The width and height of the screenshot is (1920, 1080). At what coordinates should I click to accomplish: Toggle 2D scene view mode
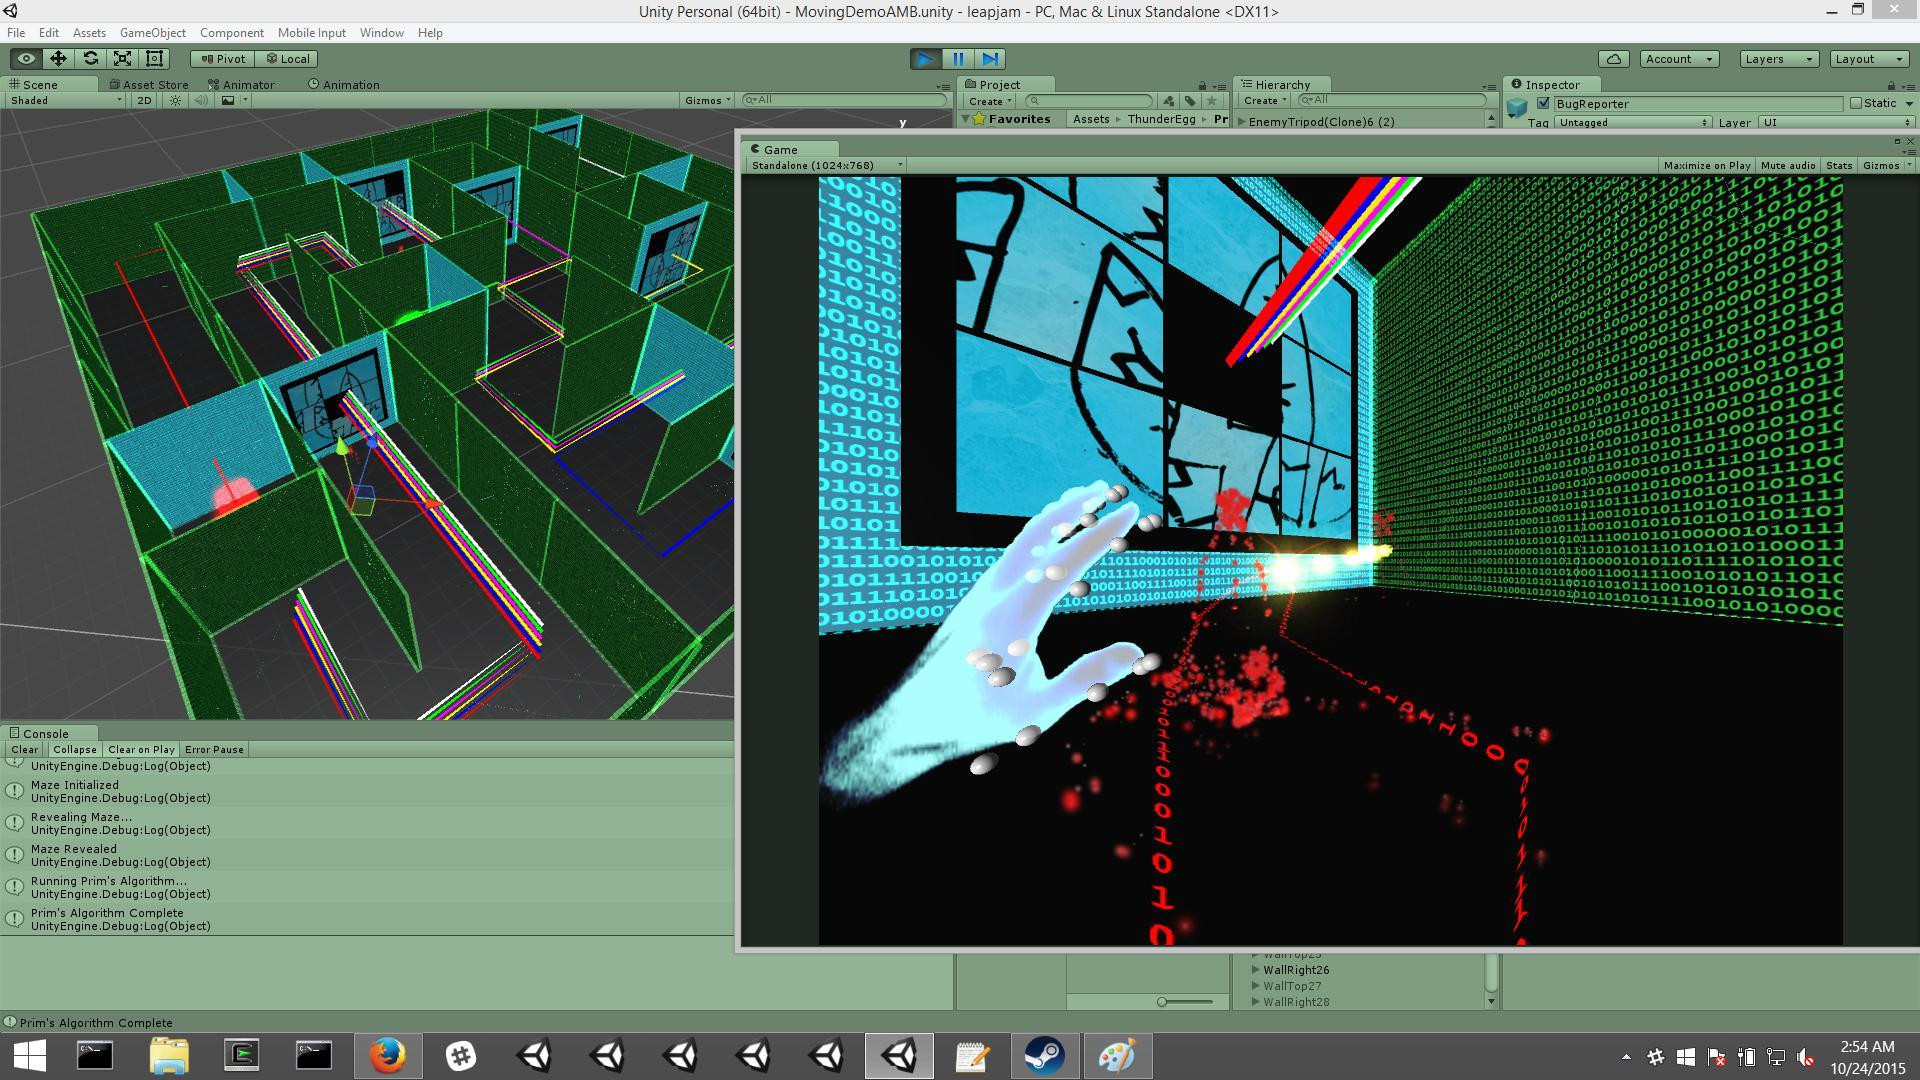click(144, 100)
